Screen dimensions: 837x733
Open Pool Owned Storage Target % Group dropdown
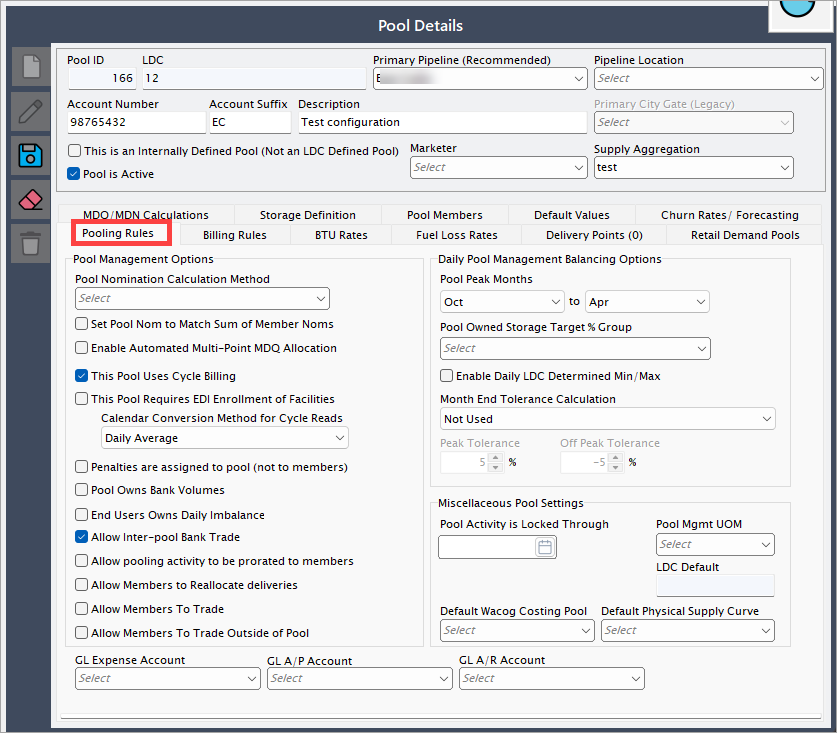(x=575, y=349)
